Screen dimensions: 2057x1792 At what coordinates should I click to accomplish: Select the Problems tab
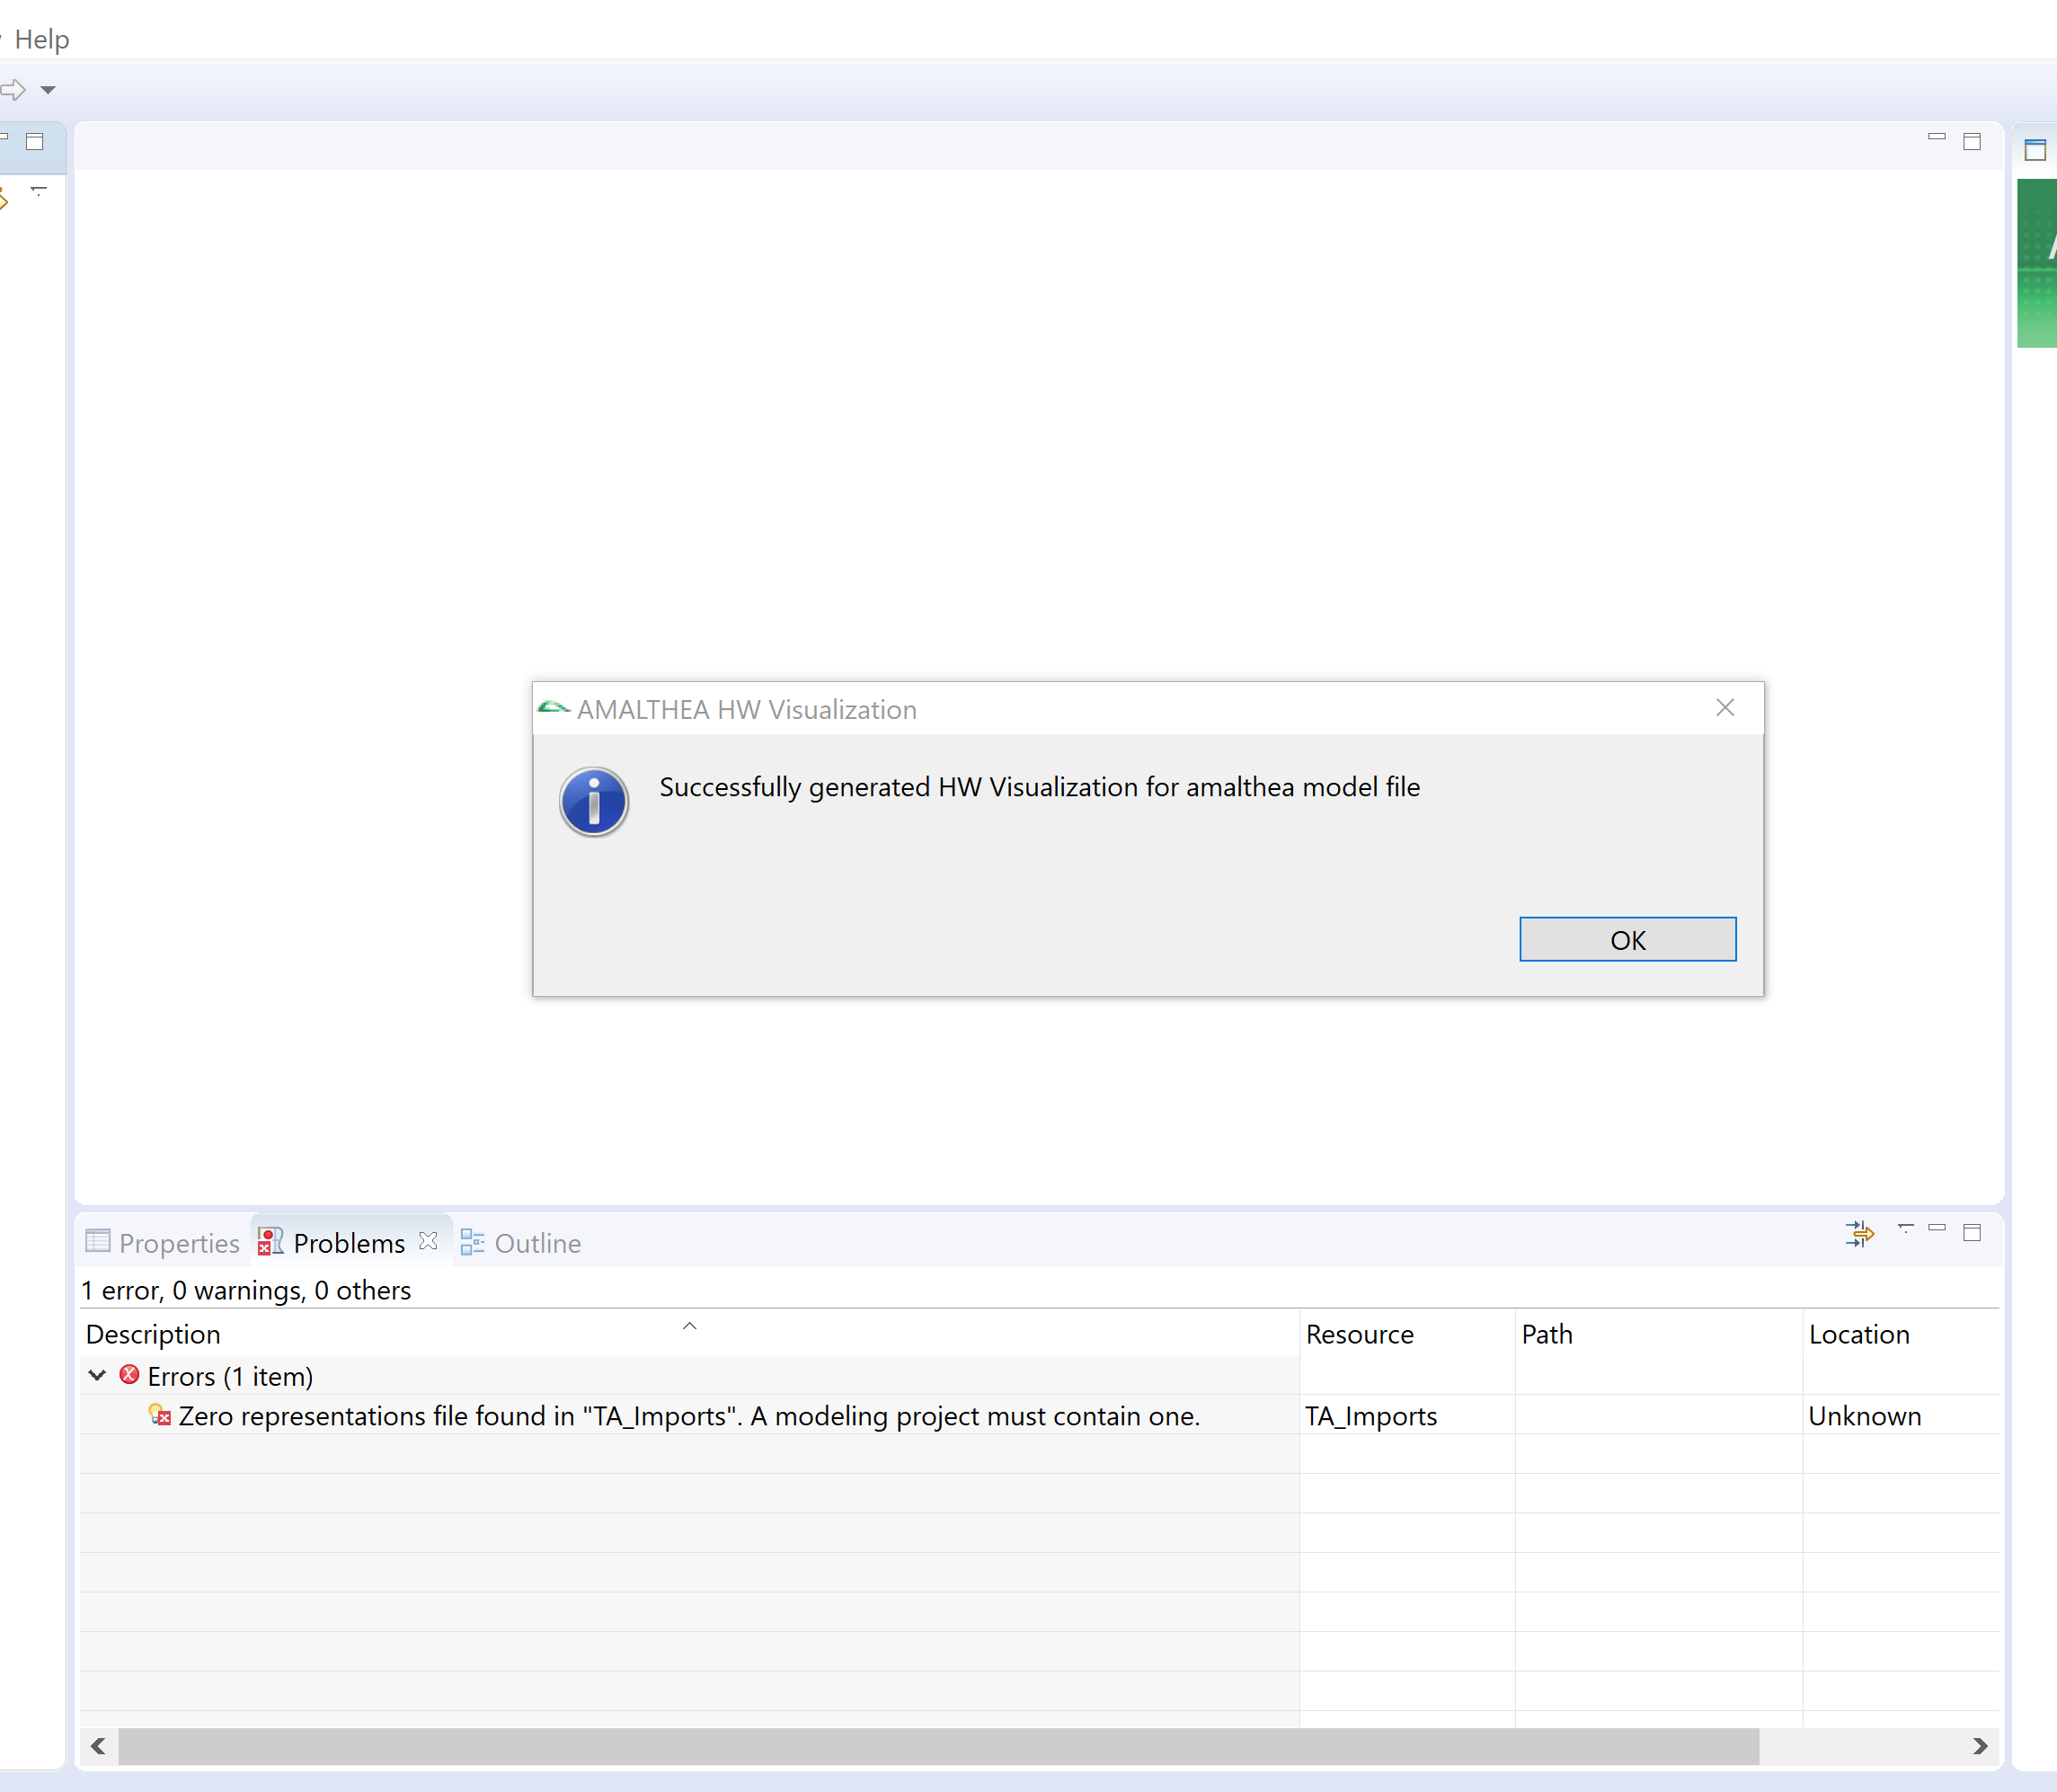[x=348, y=1242]
